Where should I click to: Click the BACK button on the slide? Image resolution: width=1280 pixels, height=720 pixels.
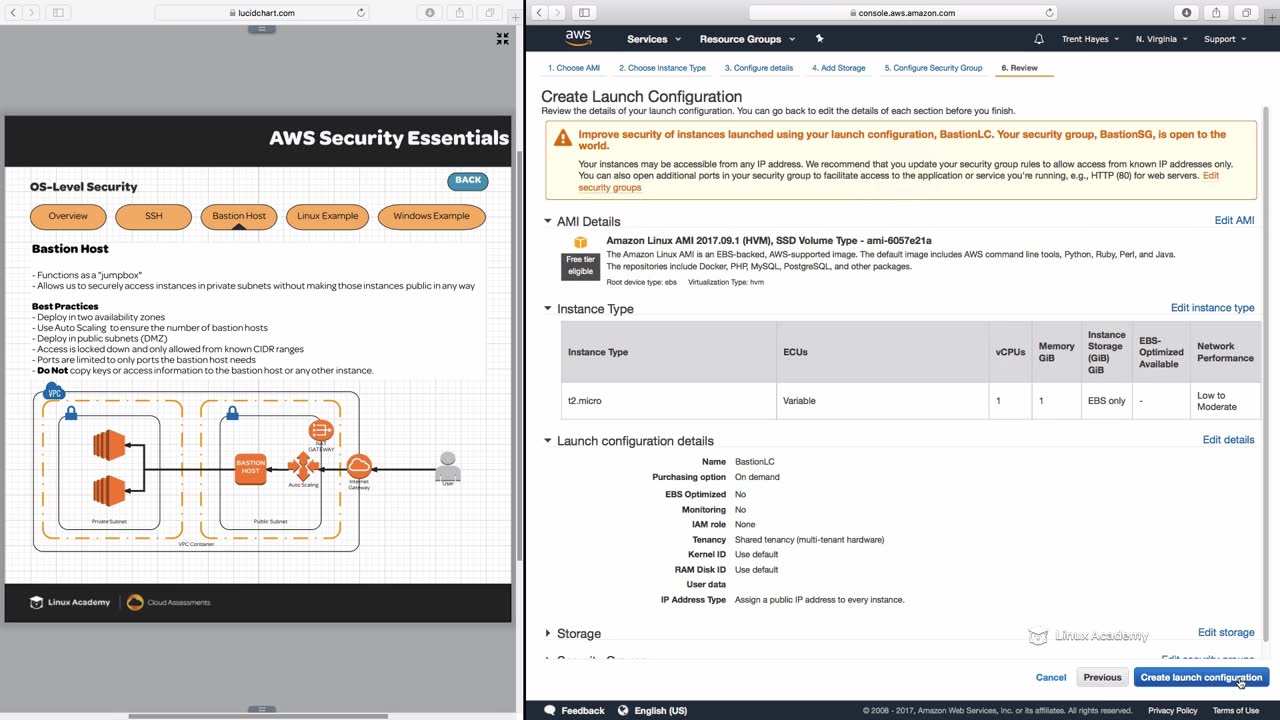point(468,181)
